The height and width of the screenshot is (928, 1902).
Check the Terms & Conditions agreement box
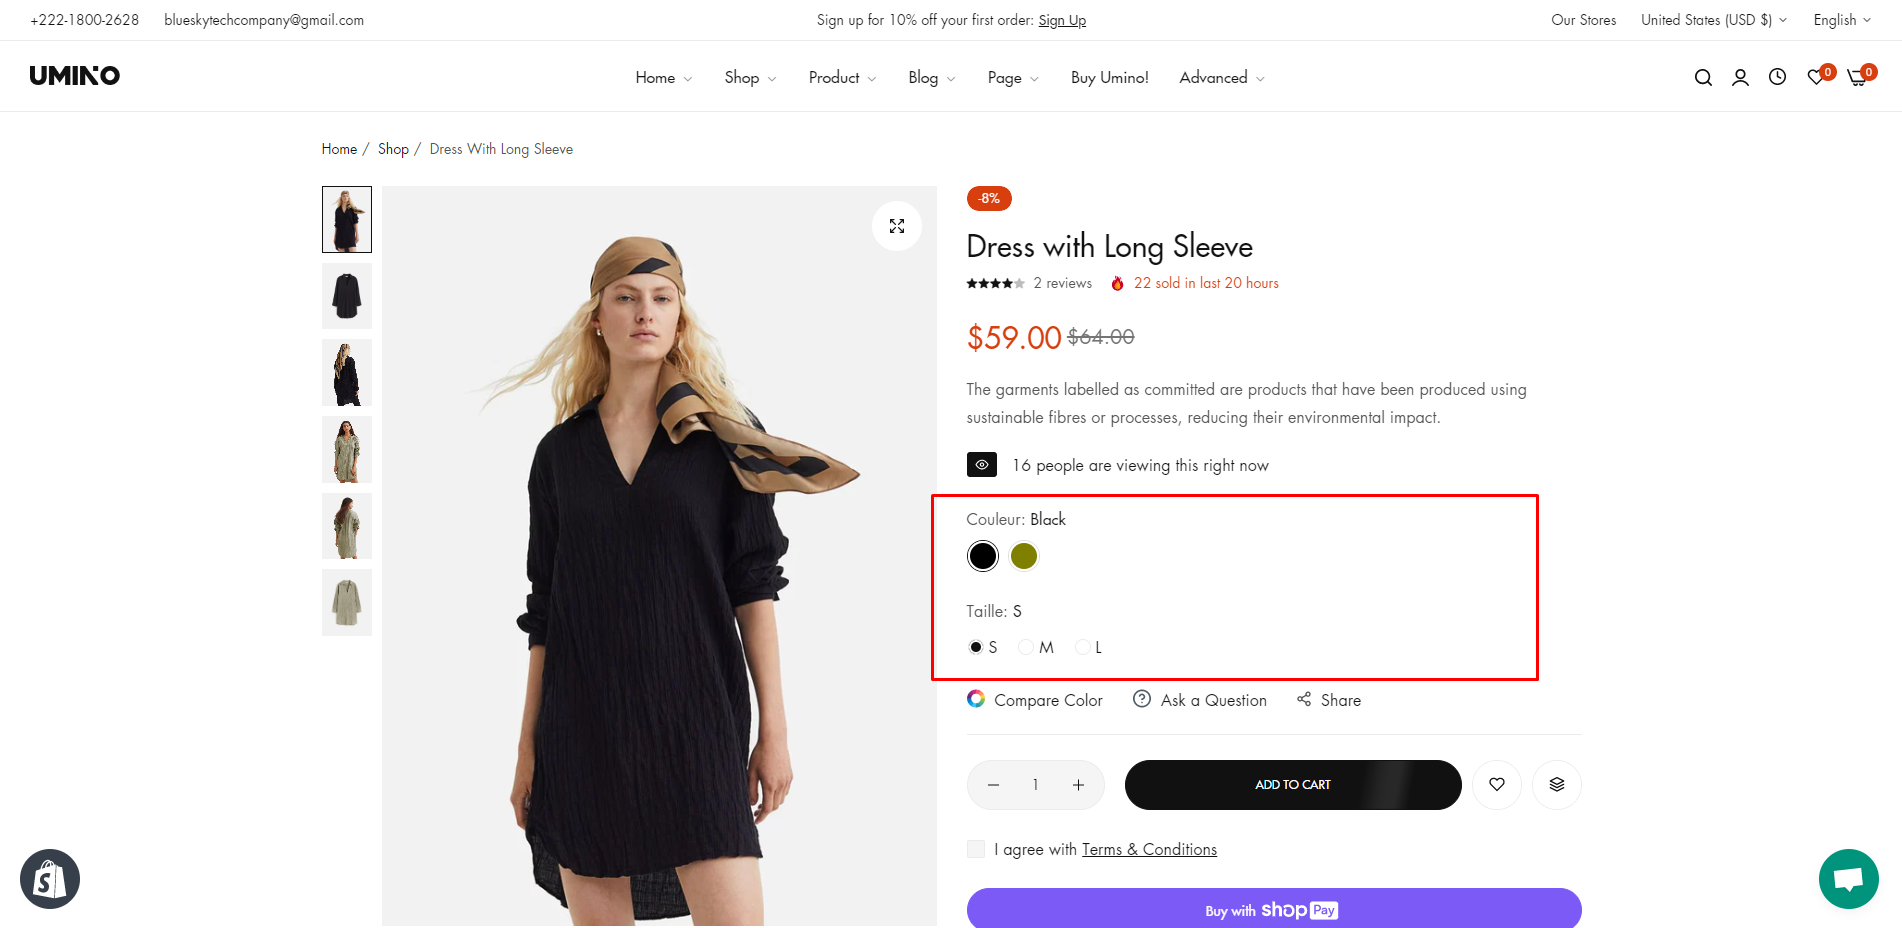(976, 849)
